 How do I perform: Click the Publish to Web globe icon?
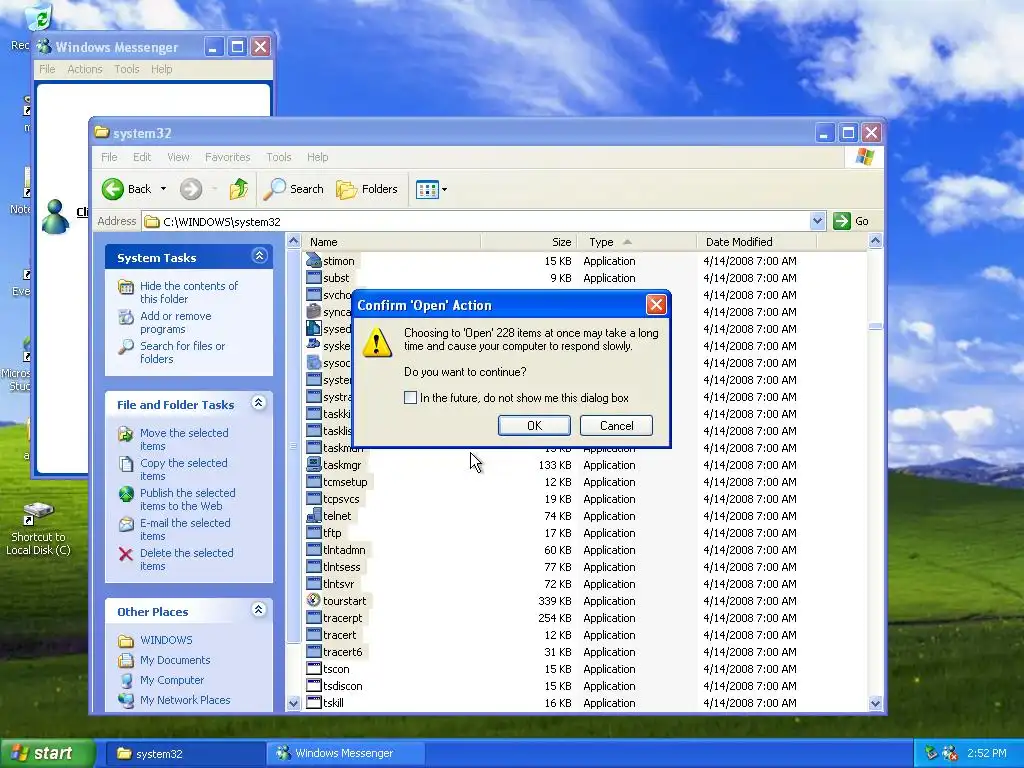coord(125,494)
